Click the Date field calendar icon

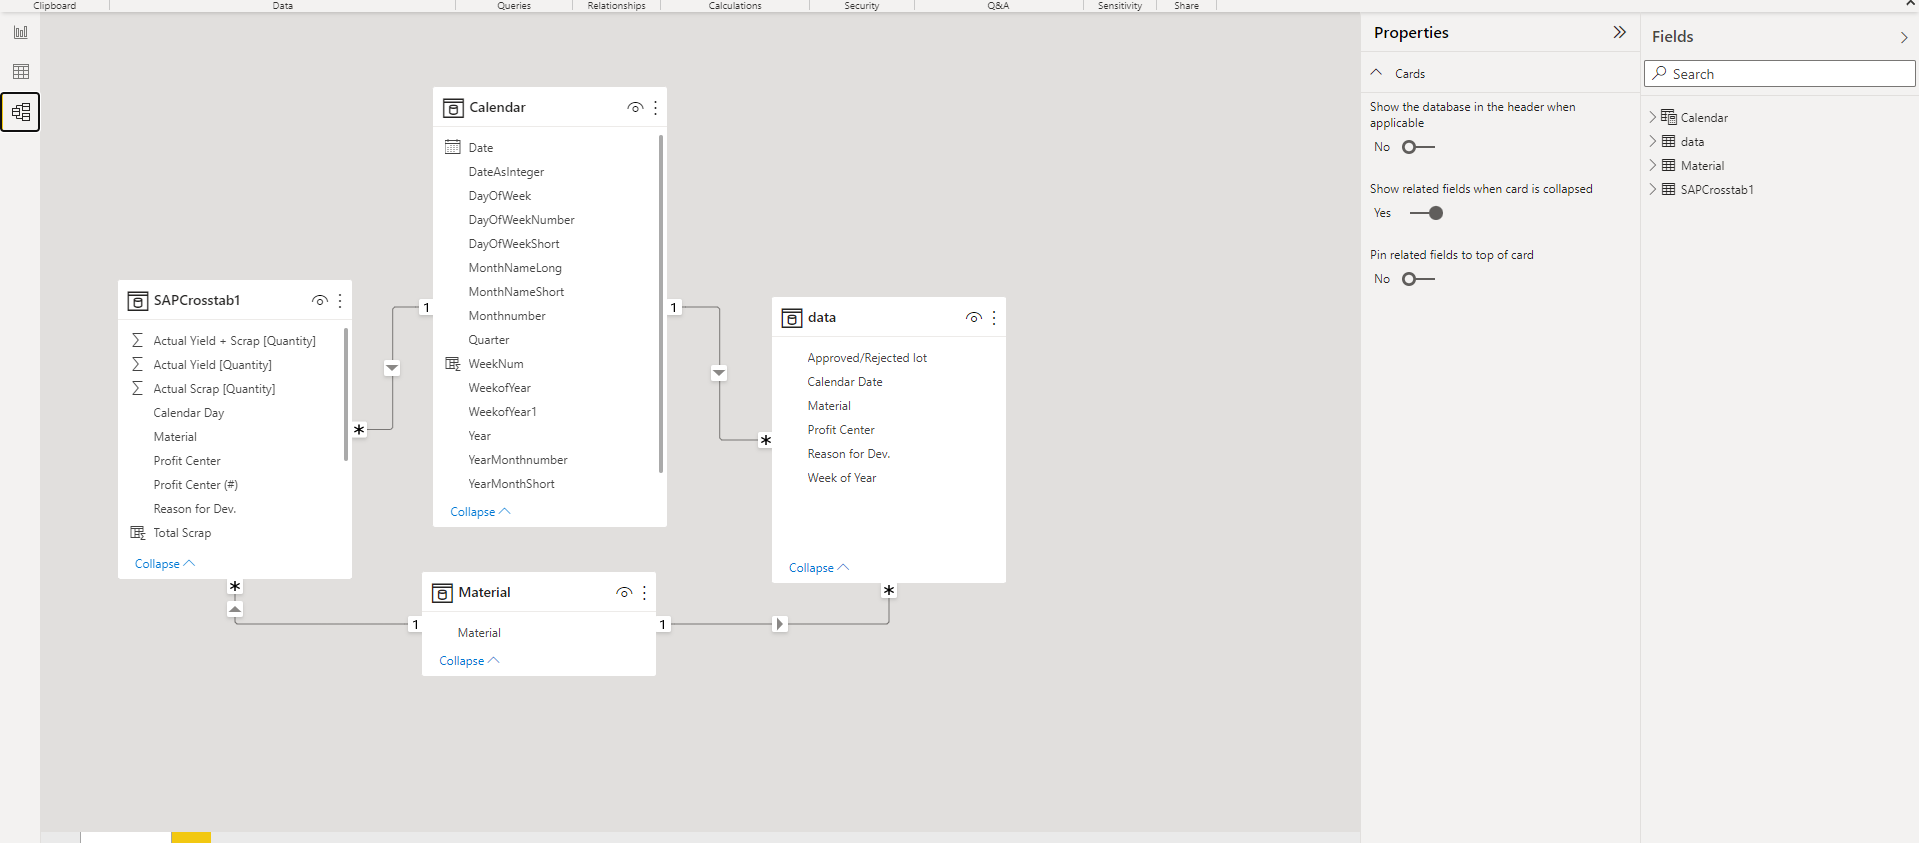453,147
